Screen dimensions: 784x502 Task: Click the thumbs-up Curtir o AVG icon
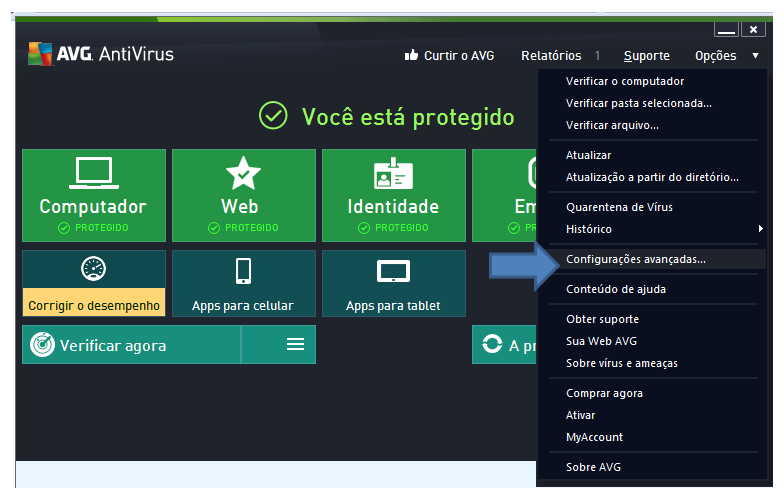click(x=411, y=54)
